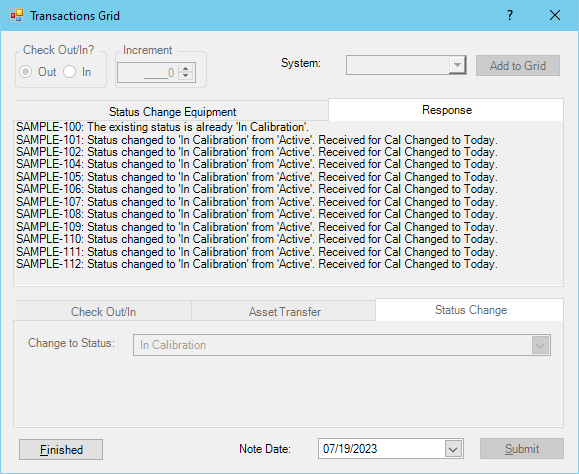Click the Increment down arrow
The image size is (579, 474).
tap(185, 76)
